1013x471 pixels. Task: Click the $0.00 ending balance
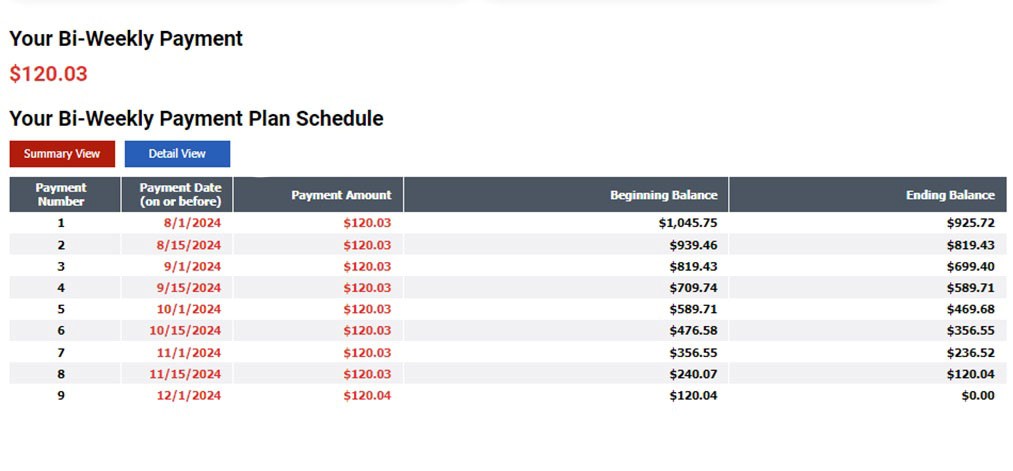[x=978, y=395]
